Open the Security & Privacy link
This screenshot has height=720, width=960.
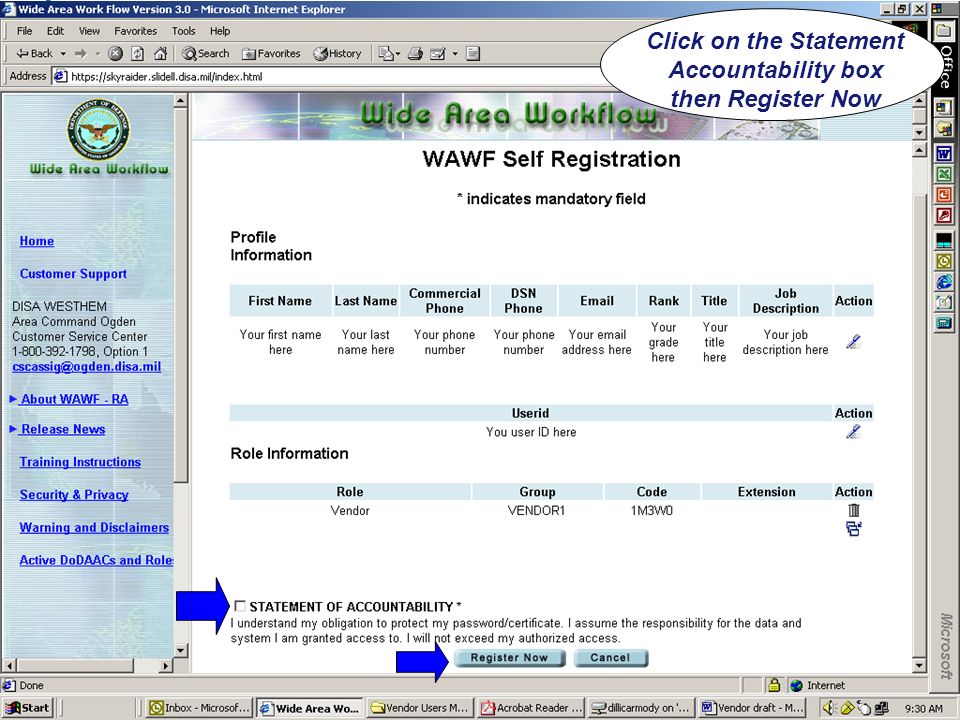tap(74, 495)
